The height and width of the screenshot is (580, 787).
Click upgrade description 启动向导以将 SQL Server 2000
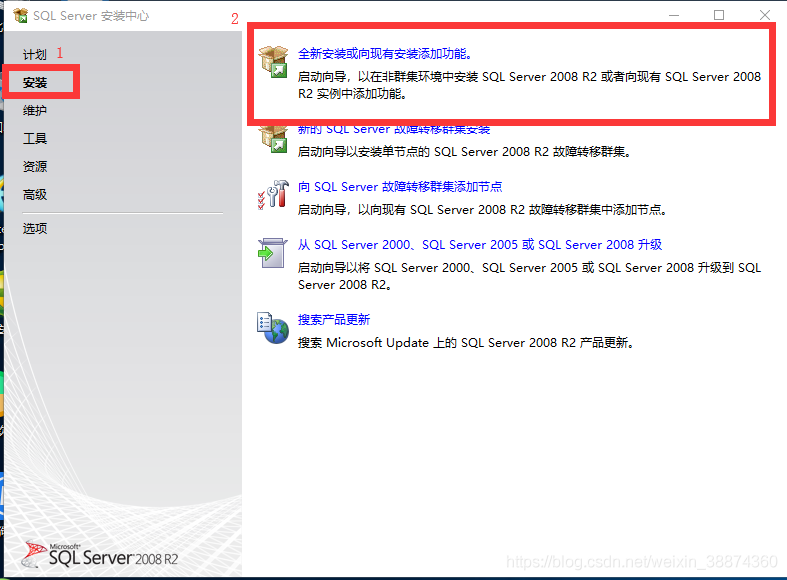click(x=529, y=276)
